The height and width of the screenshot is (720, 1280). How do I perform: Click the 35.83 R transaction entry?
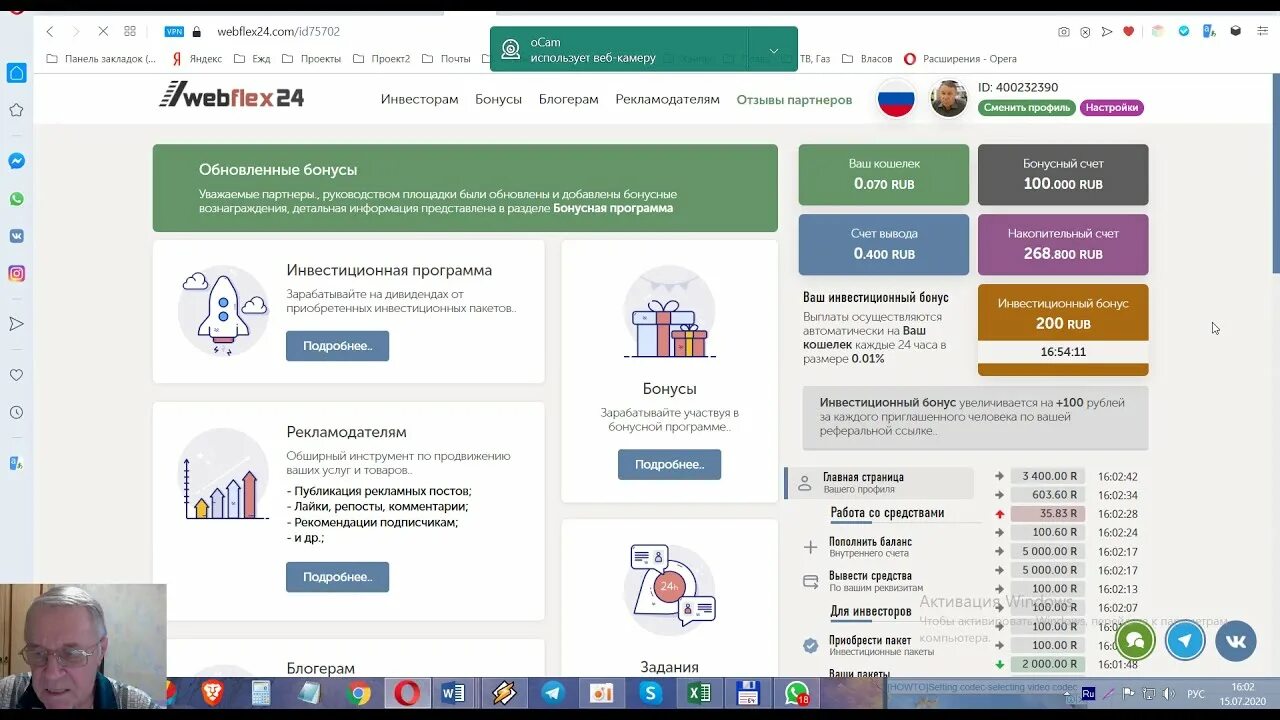point(1047,514)
